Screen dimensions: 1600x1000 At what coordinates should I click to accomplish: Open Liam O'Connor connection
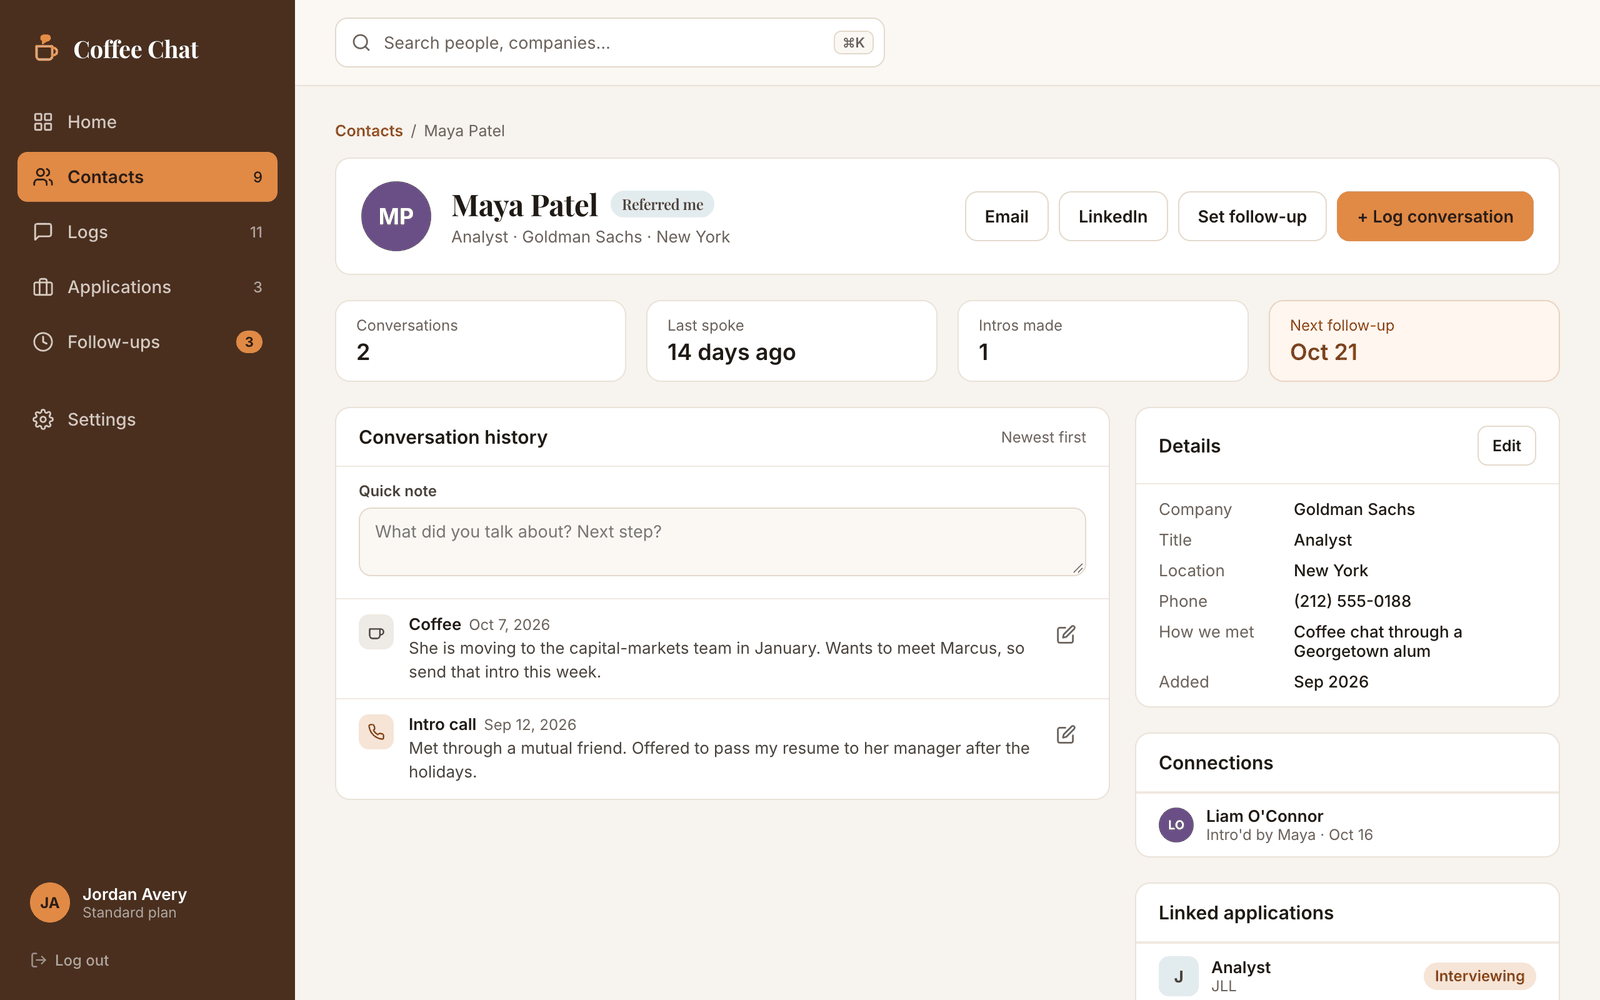[1347, 825]
